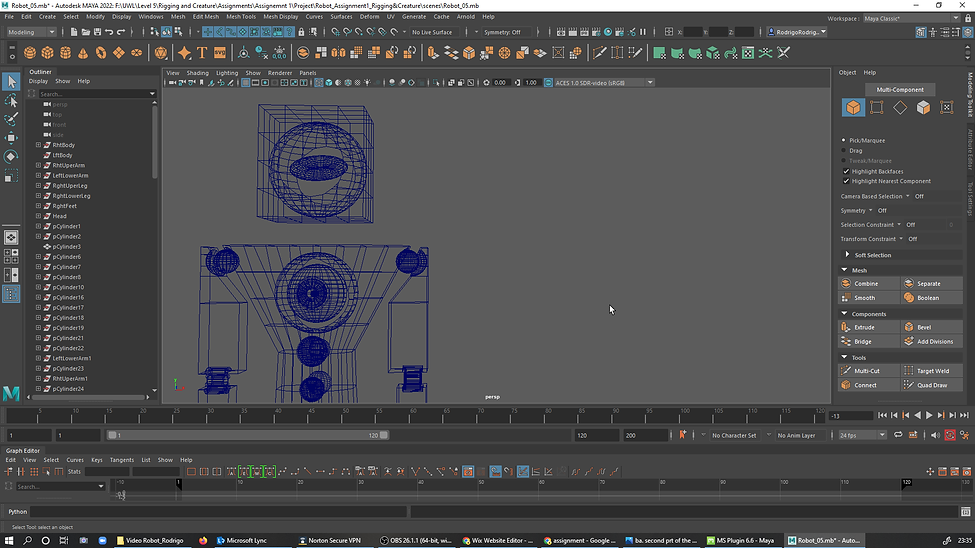
Task: Click the Separate button
Action: click(932, 284)
